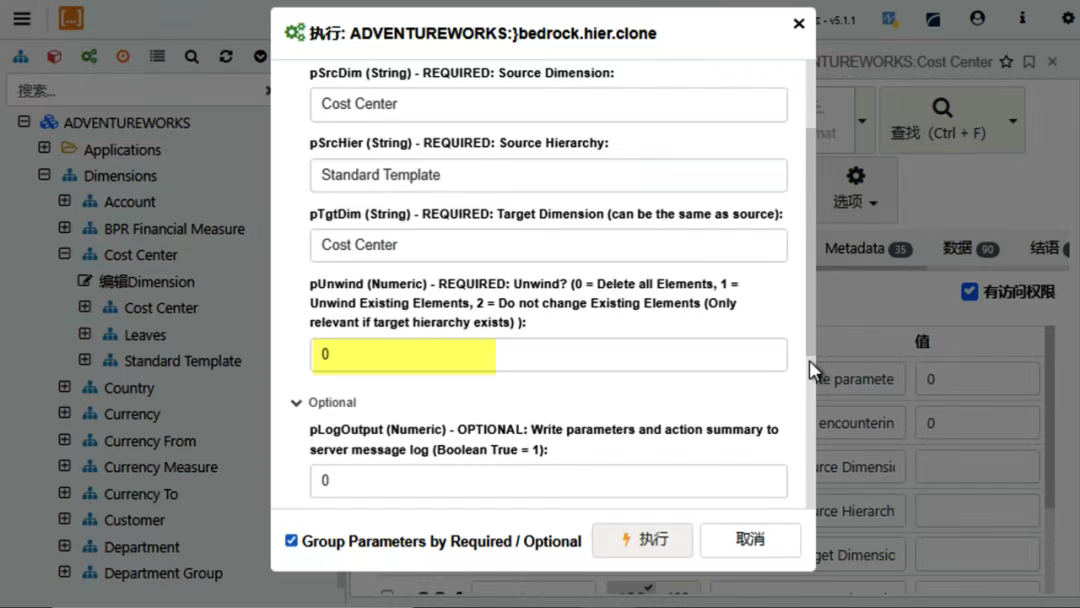Close the Cost Center tab
The image size is (1080, 608).
[1052, 62]
